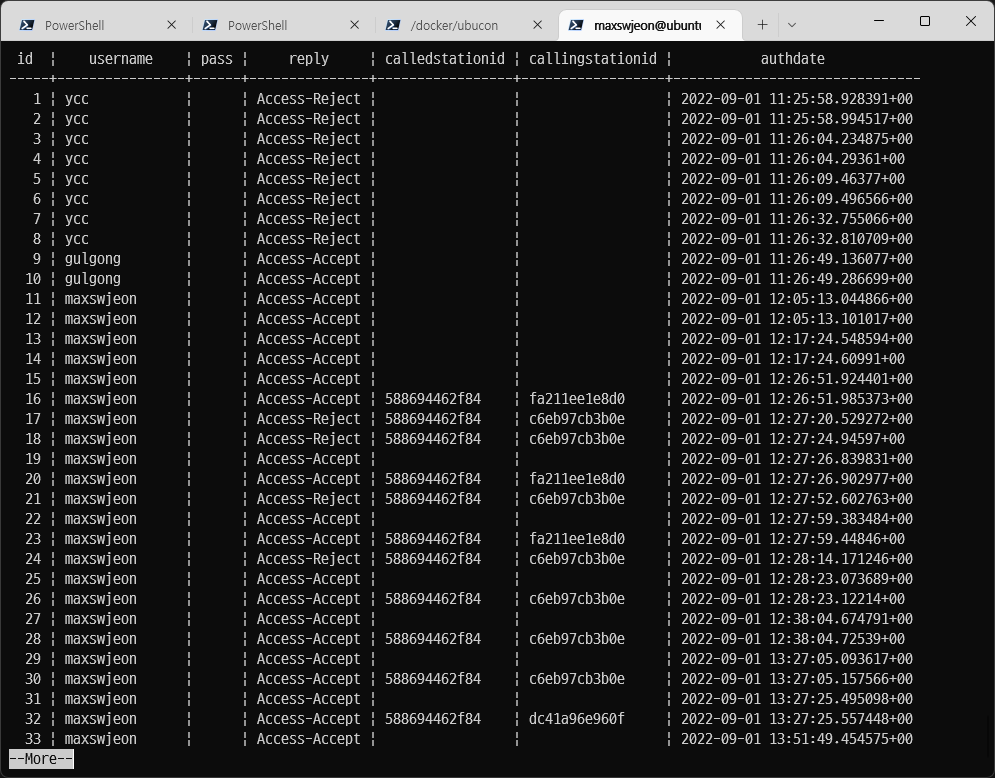This screenshot has height=778, width=995.
Task: Click the --More-- pager prompt
Action: (41, 759)
